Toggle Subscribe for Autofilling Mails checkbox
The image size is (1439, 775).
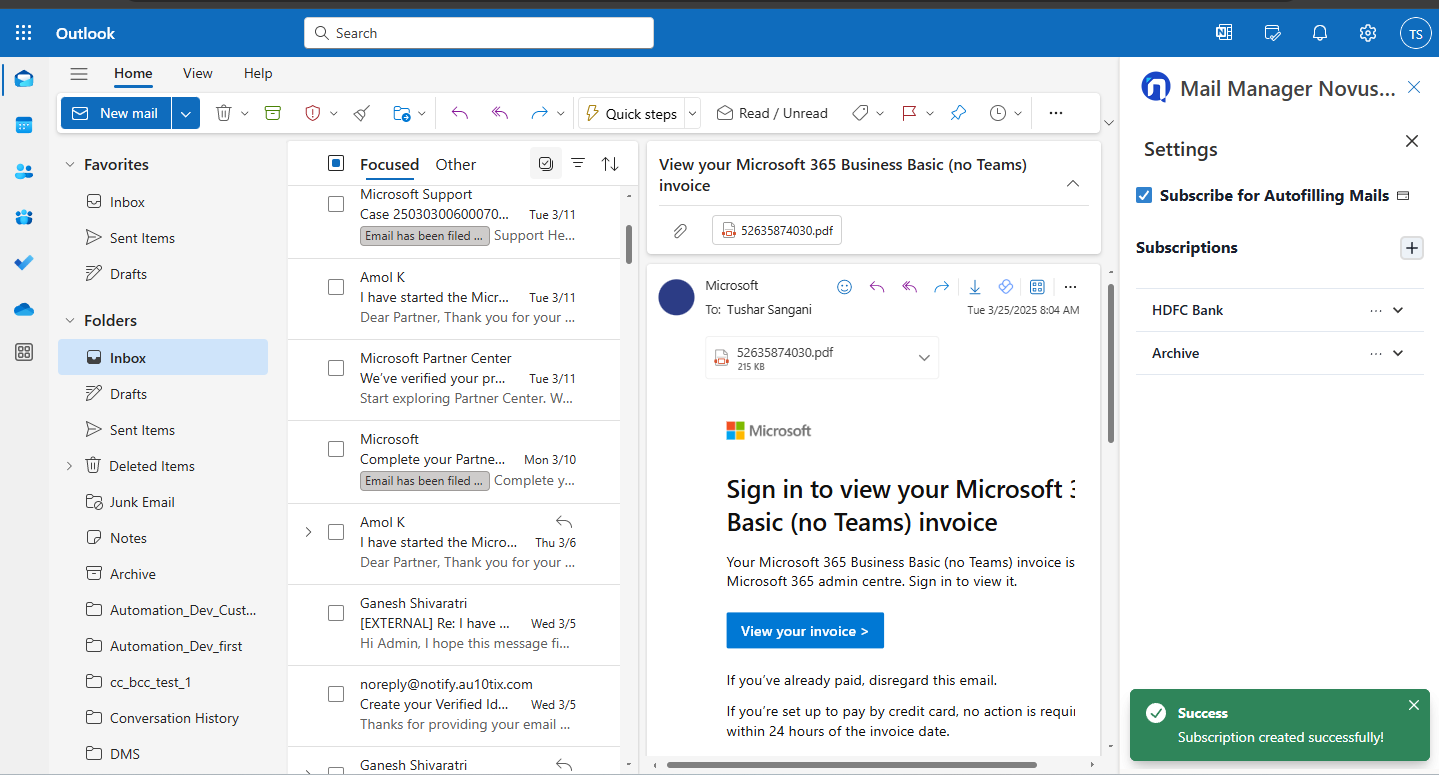tap(1144, 195)
